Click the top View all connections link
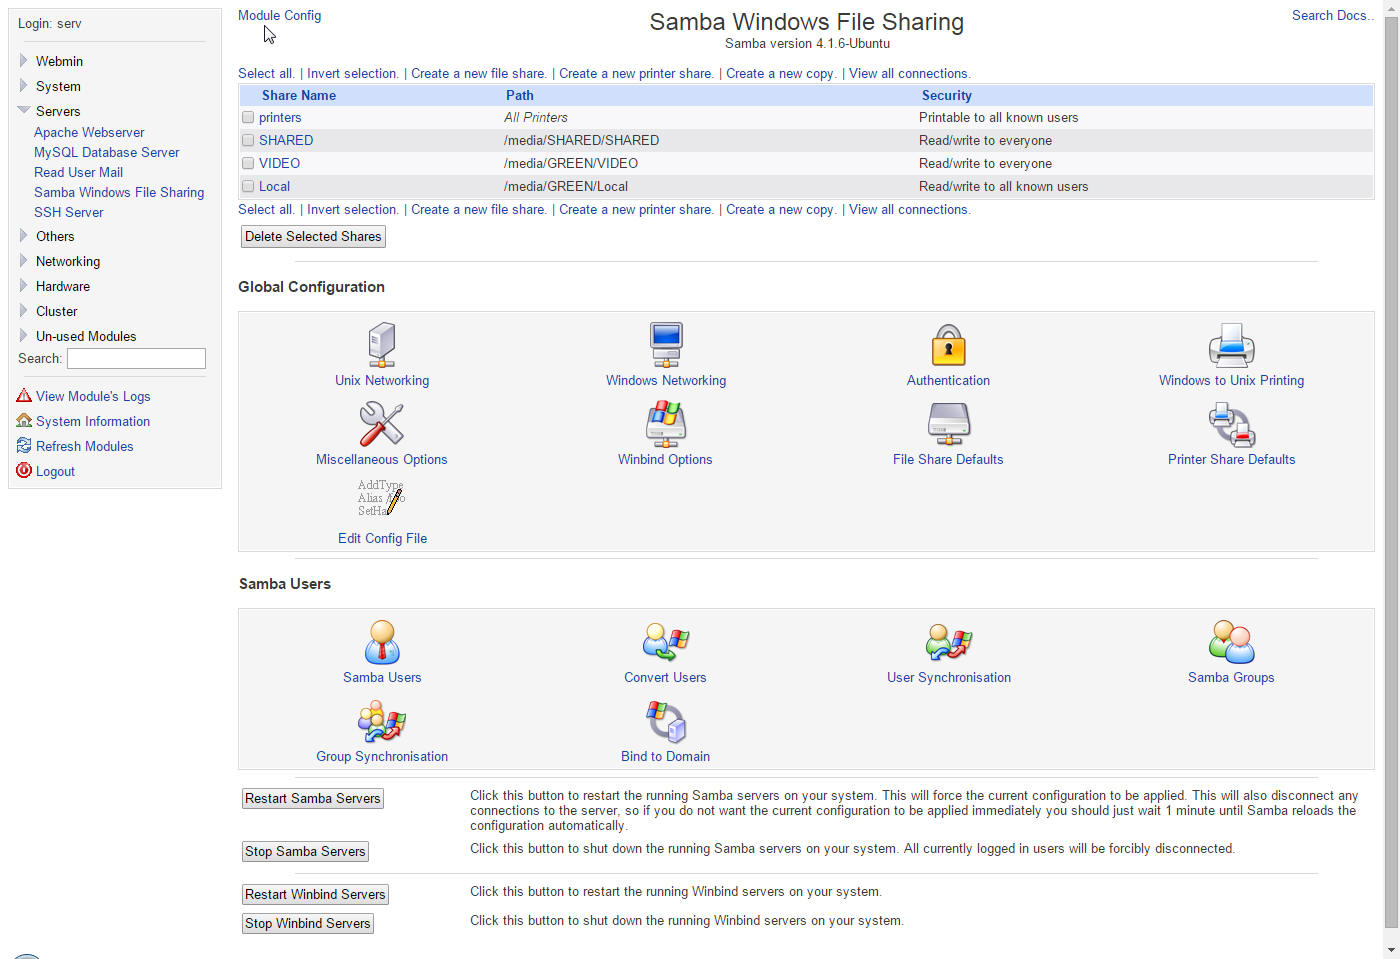The image size is (1400, 959). 908,73
